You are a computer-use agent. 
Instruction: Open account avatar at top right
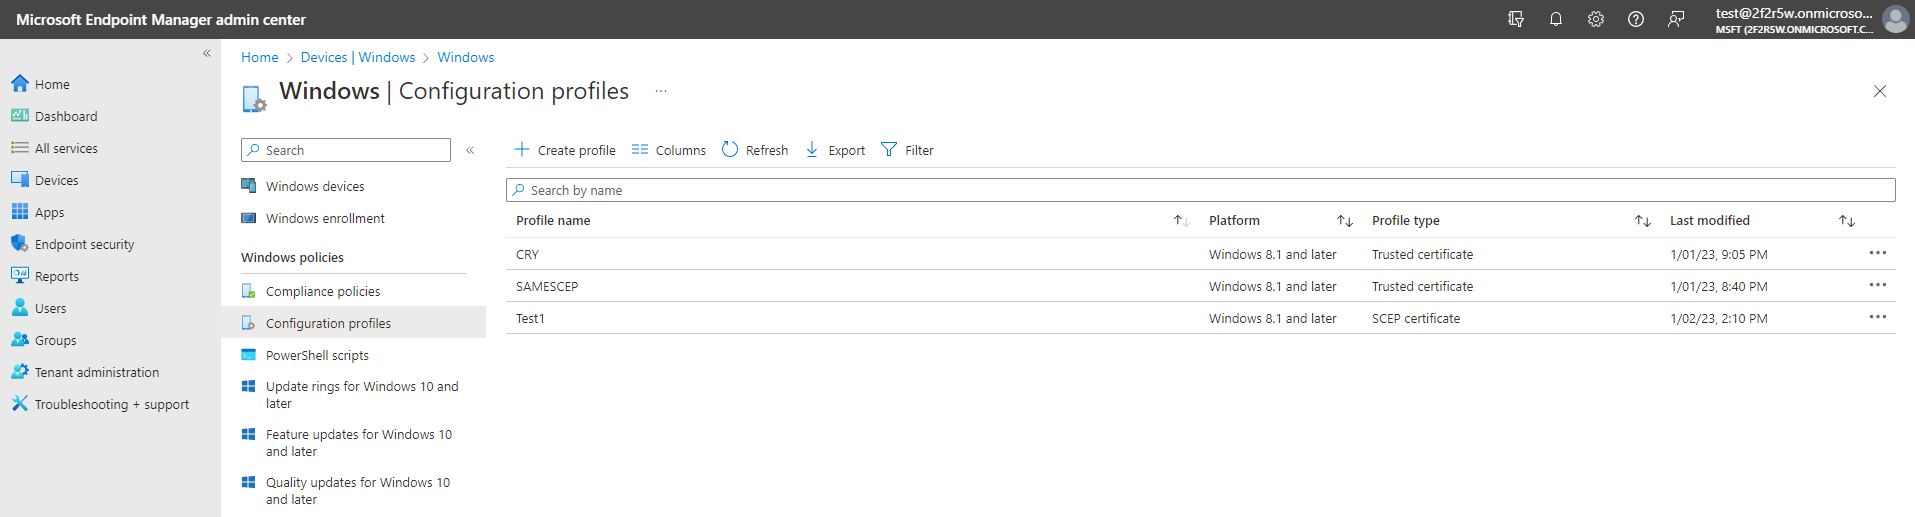pos(1896,19)
